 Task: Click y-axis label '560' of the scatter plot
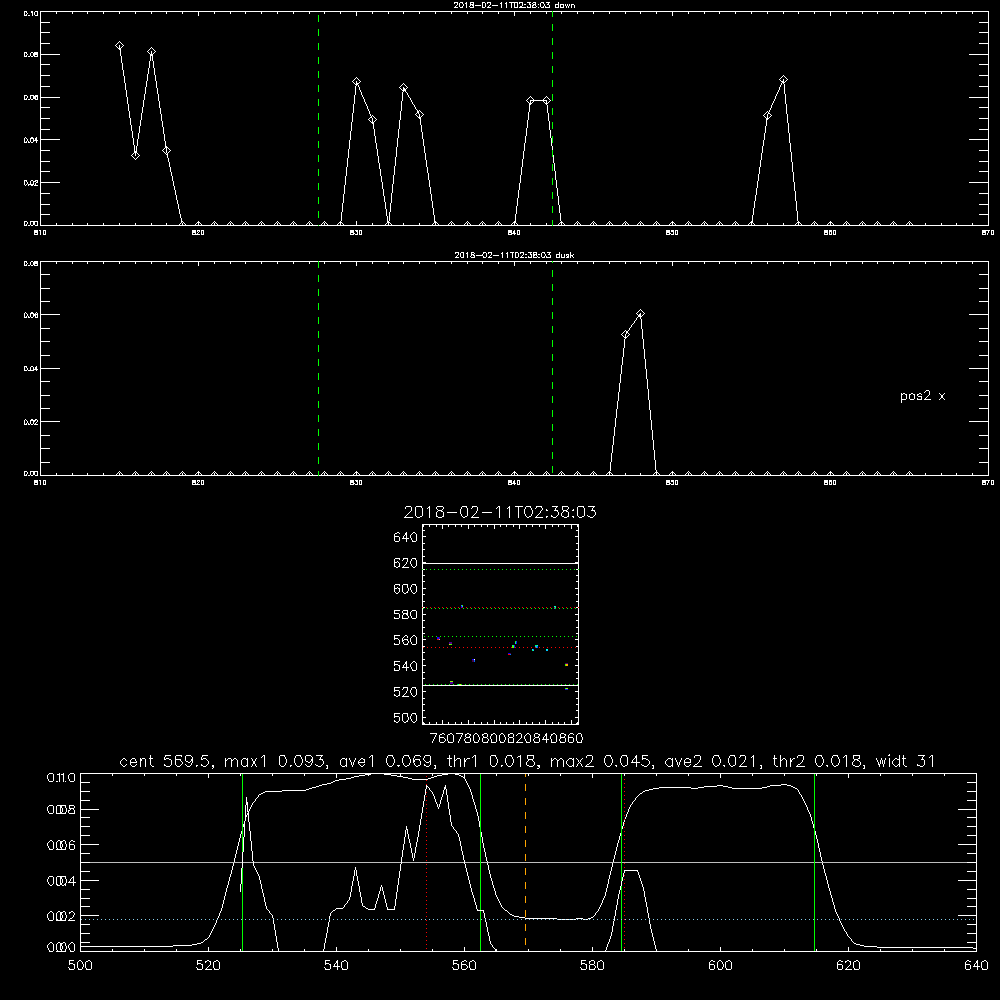point(405,640)
